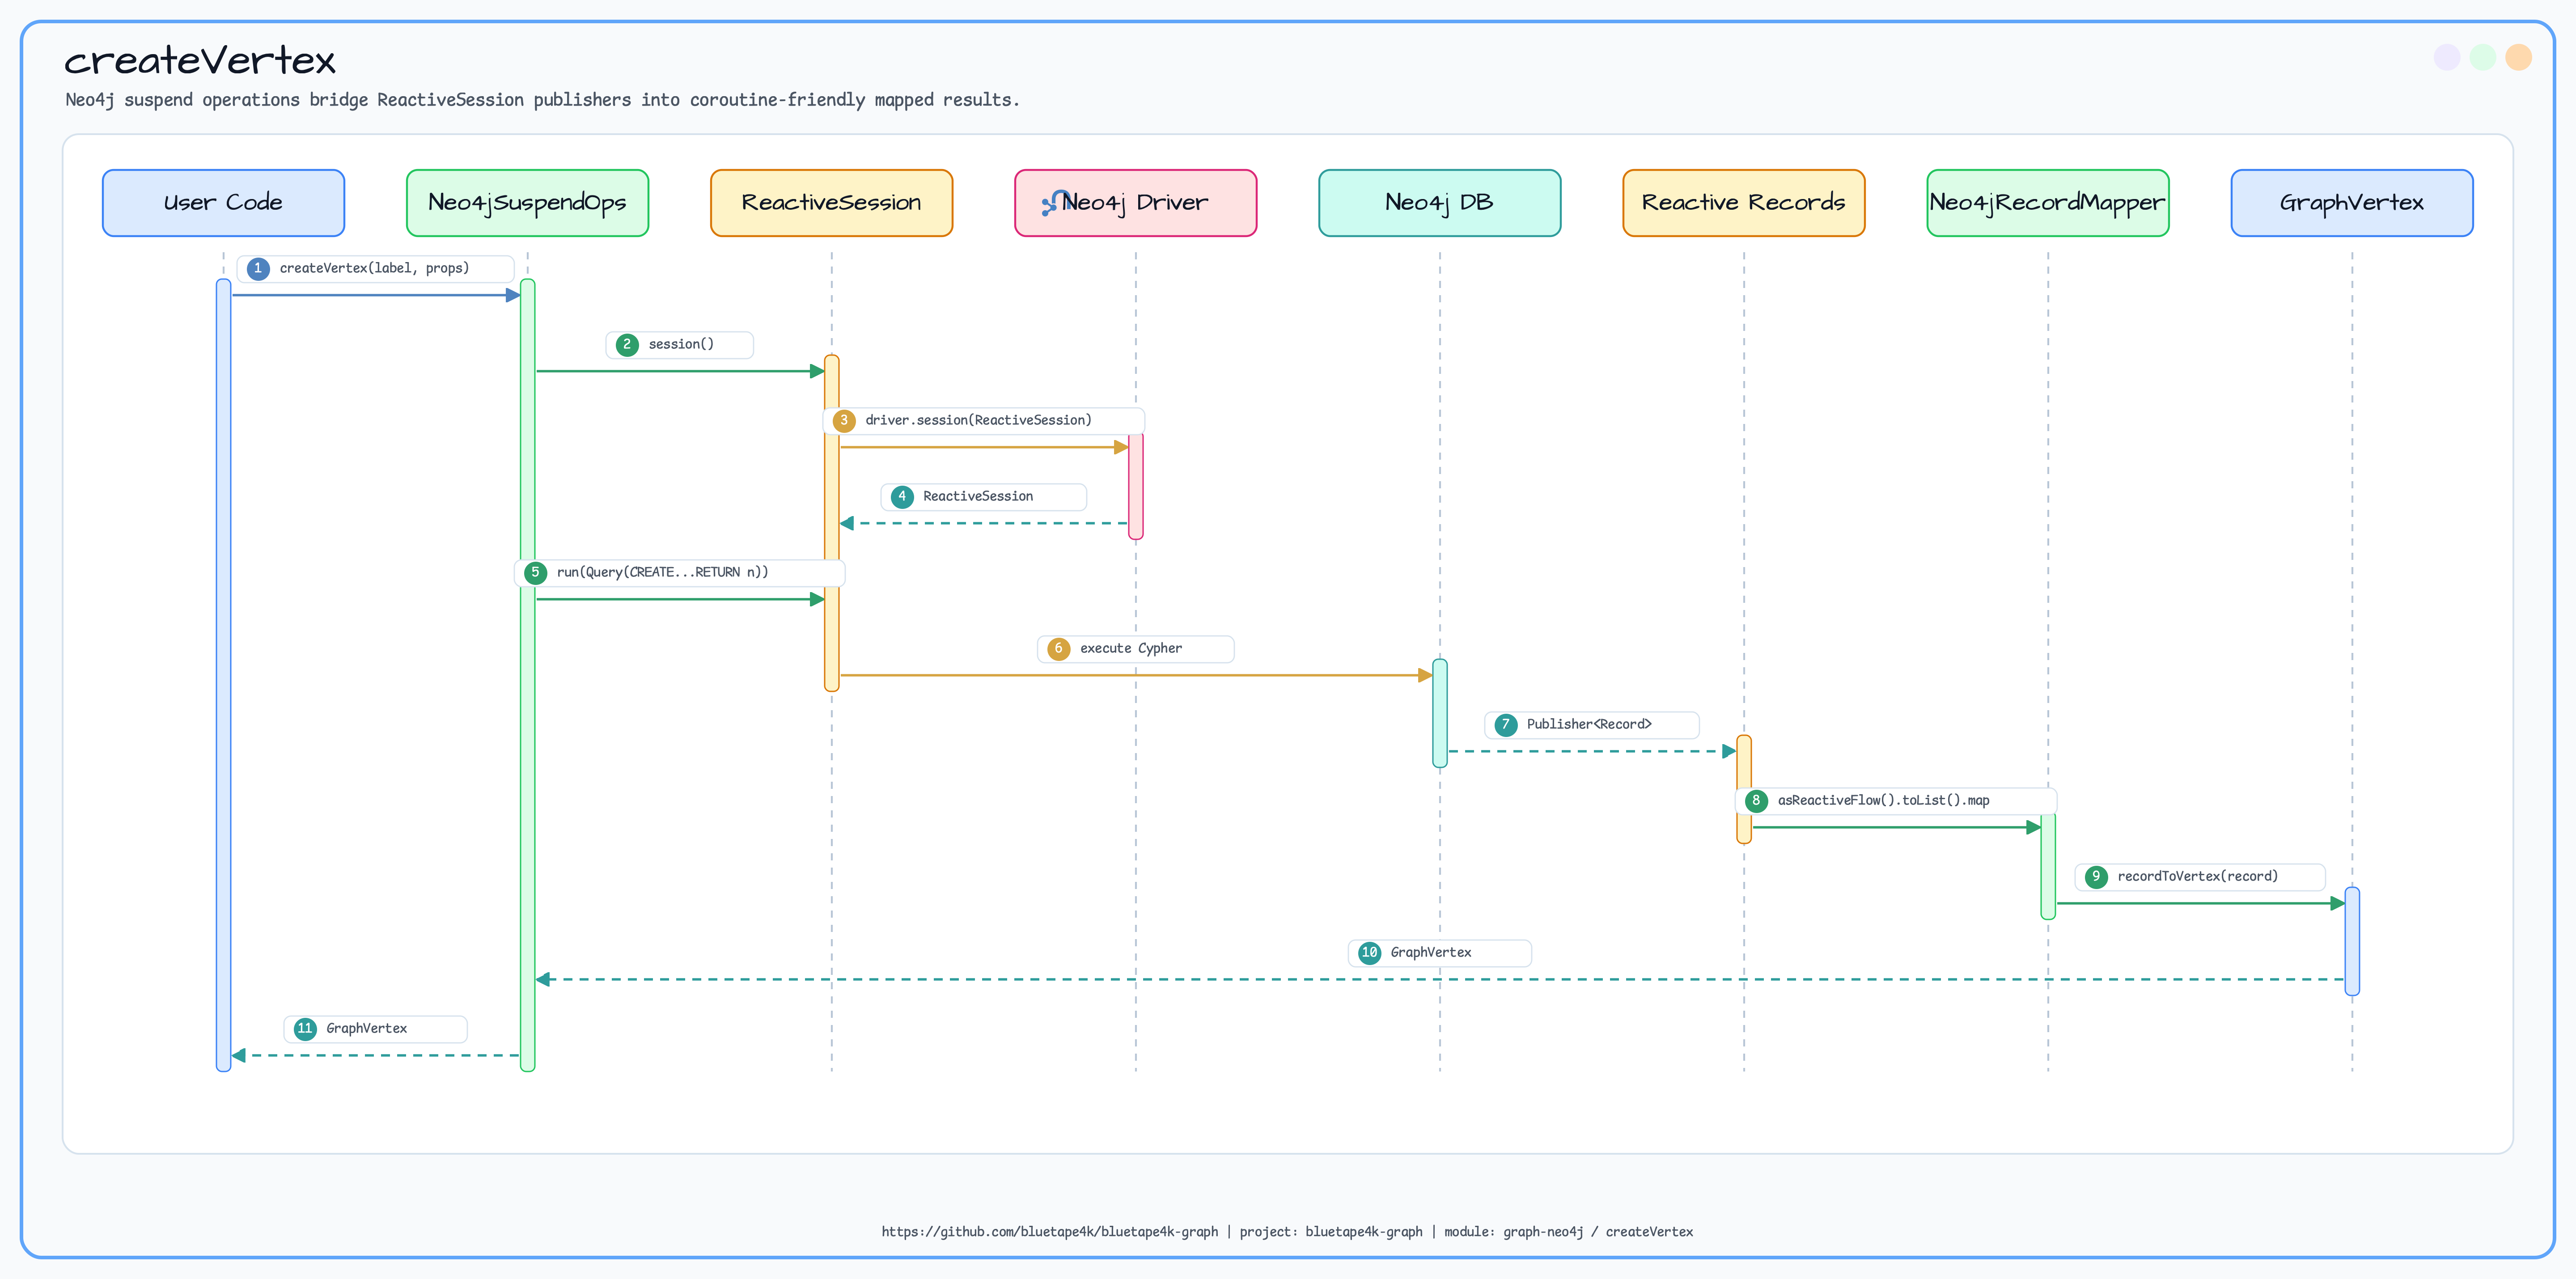Select the Neo4j DB participant box
This screenshot has width=2576, height=1279.
coord(1439,203)
